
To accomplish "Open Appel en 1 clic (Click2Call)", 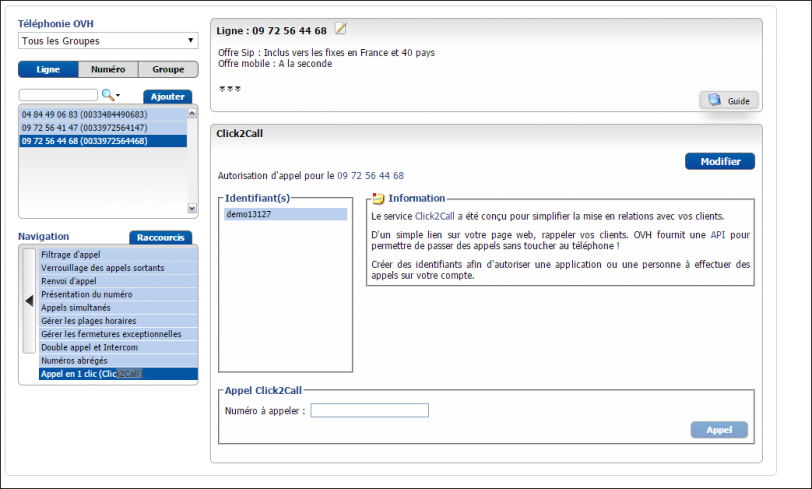I will pos(119,374).
